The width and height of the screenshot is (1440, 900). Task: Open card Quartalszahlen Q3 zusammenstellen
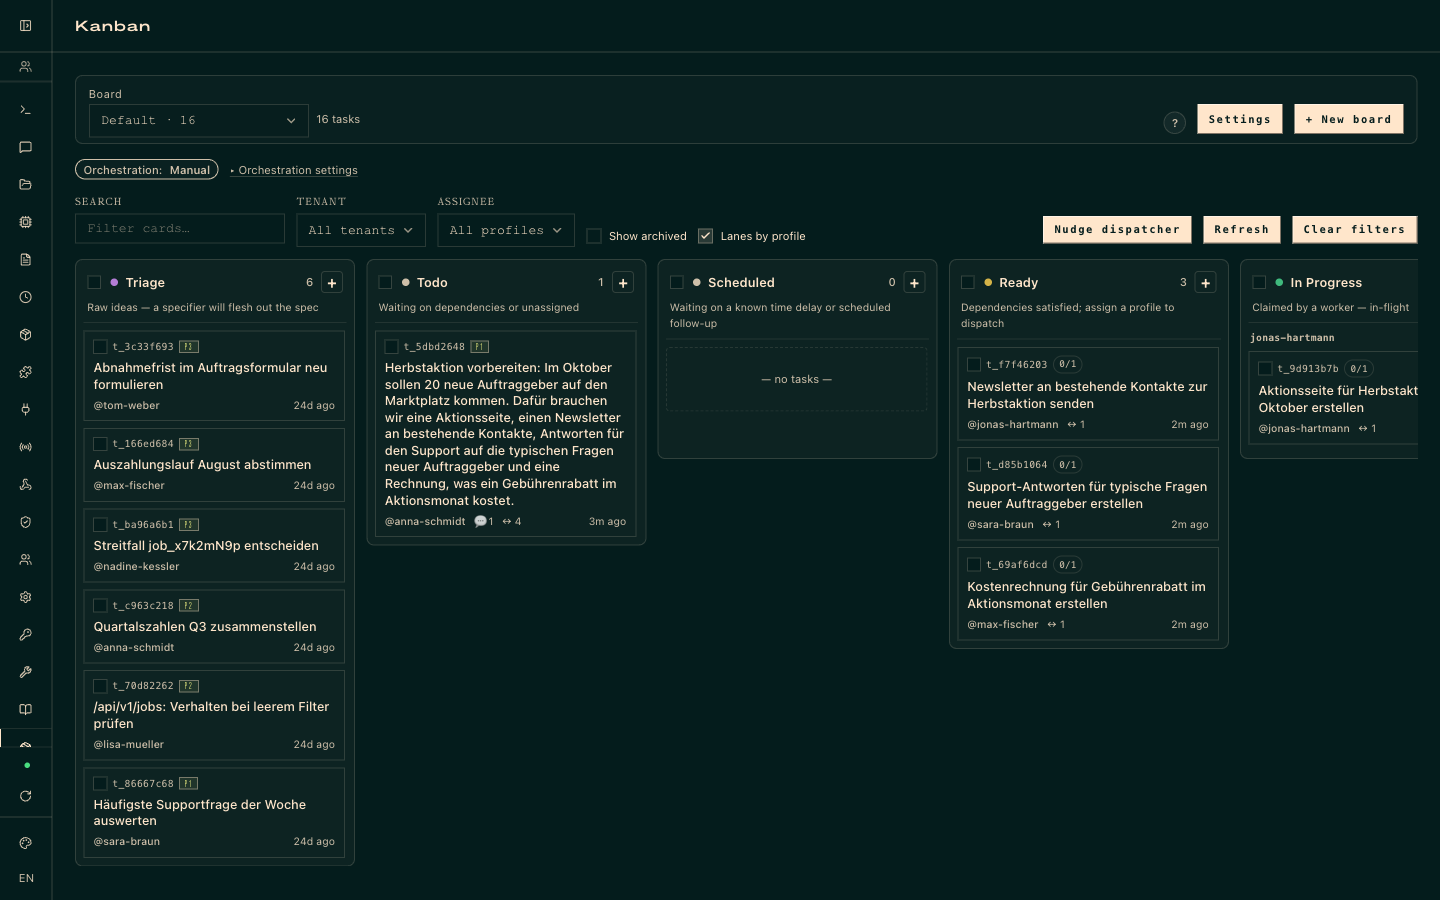click(214, 626)
